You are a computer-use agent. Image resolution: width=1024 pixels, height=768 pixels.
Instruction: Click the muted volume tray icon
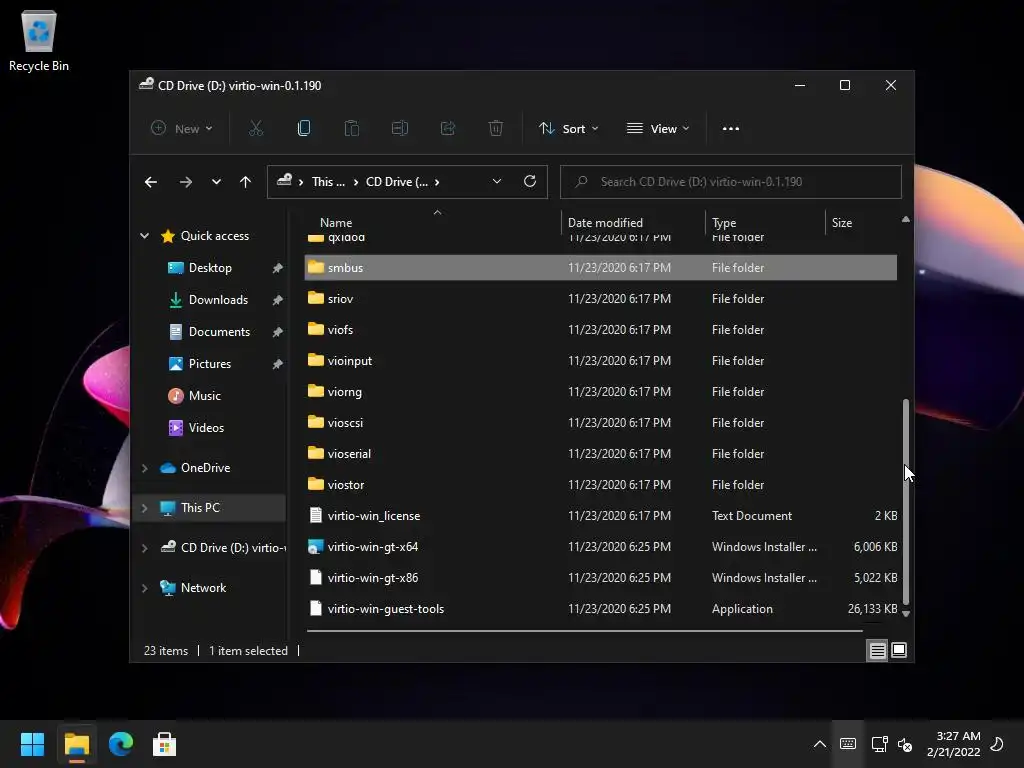click(x=905, y=744)
